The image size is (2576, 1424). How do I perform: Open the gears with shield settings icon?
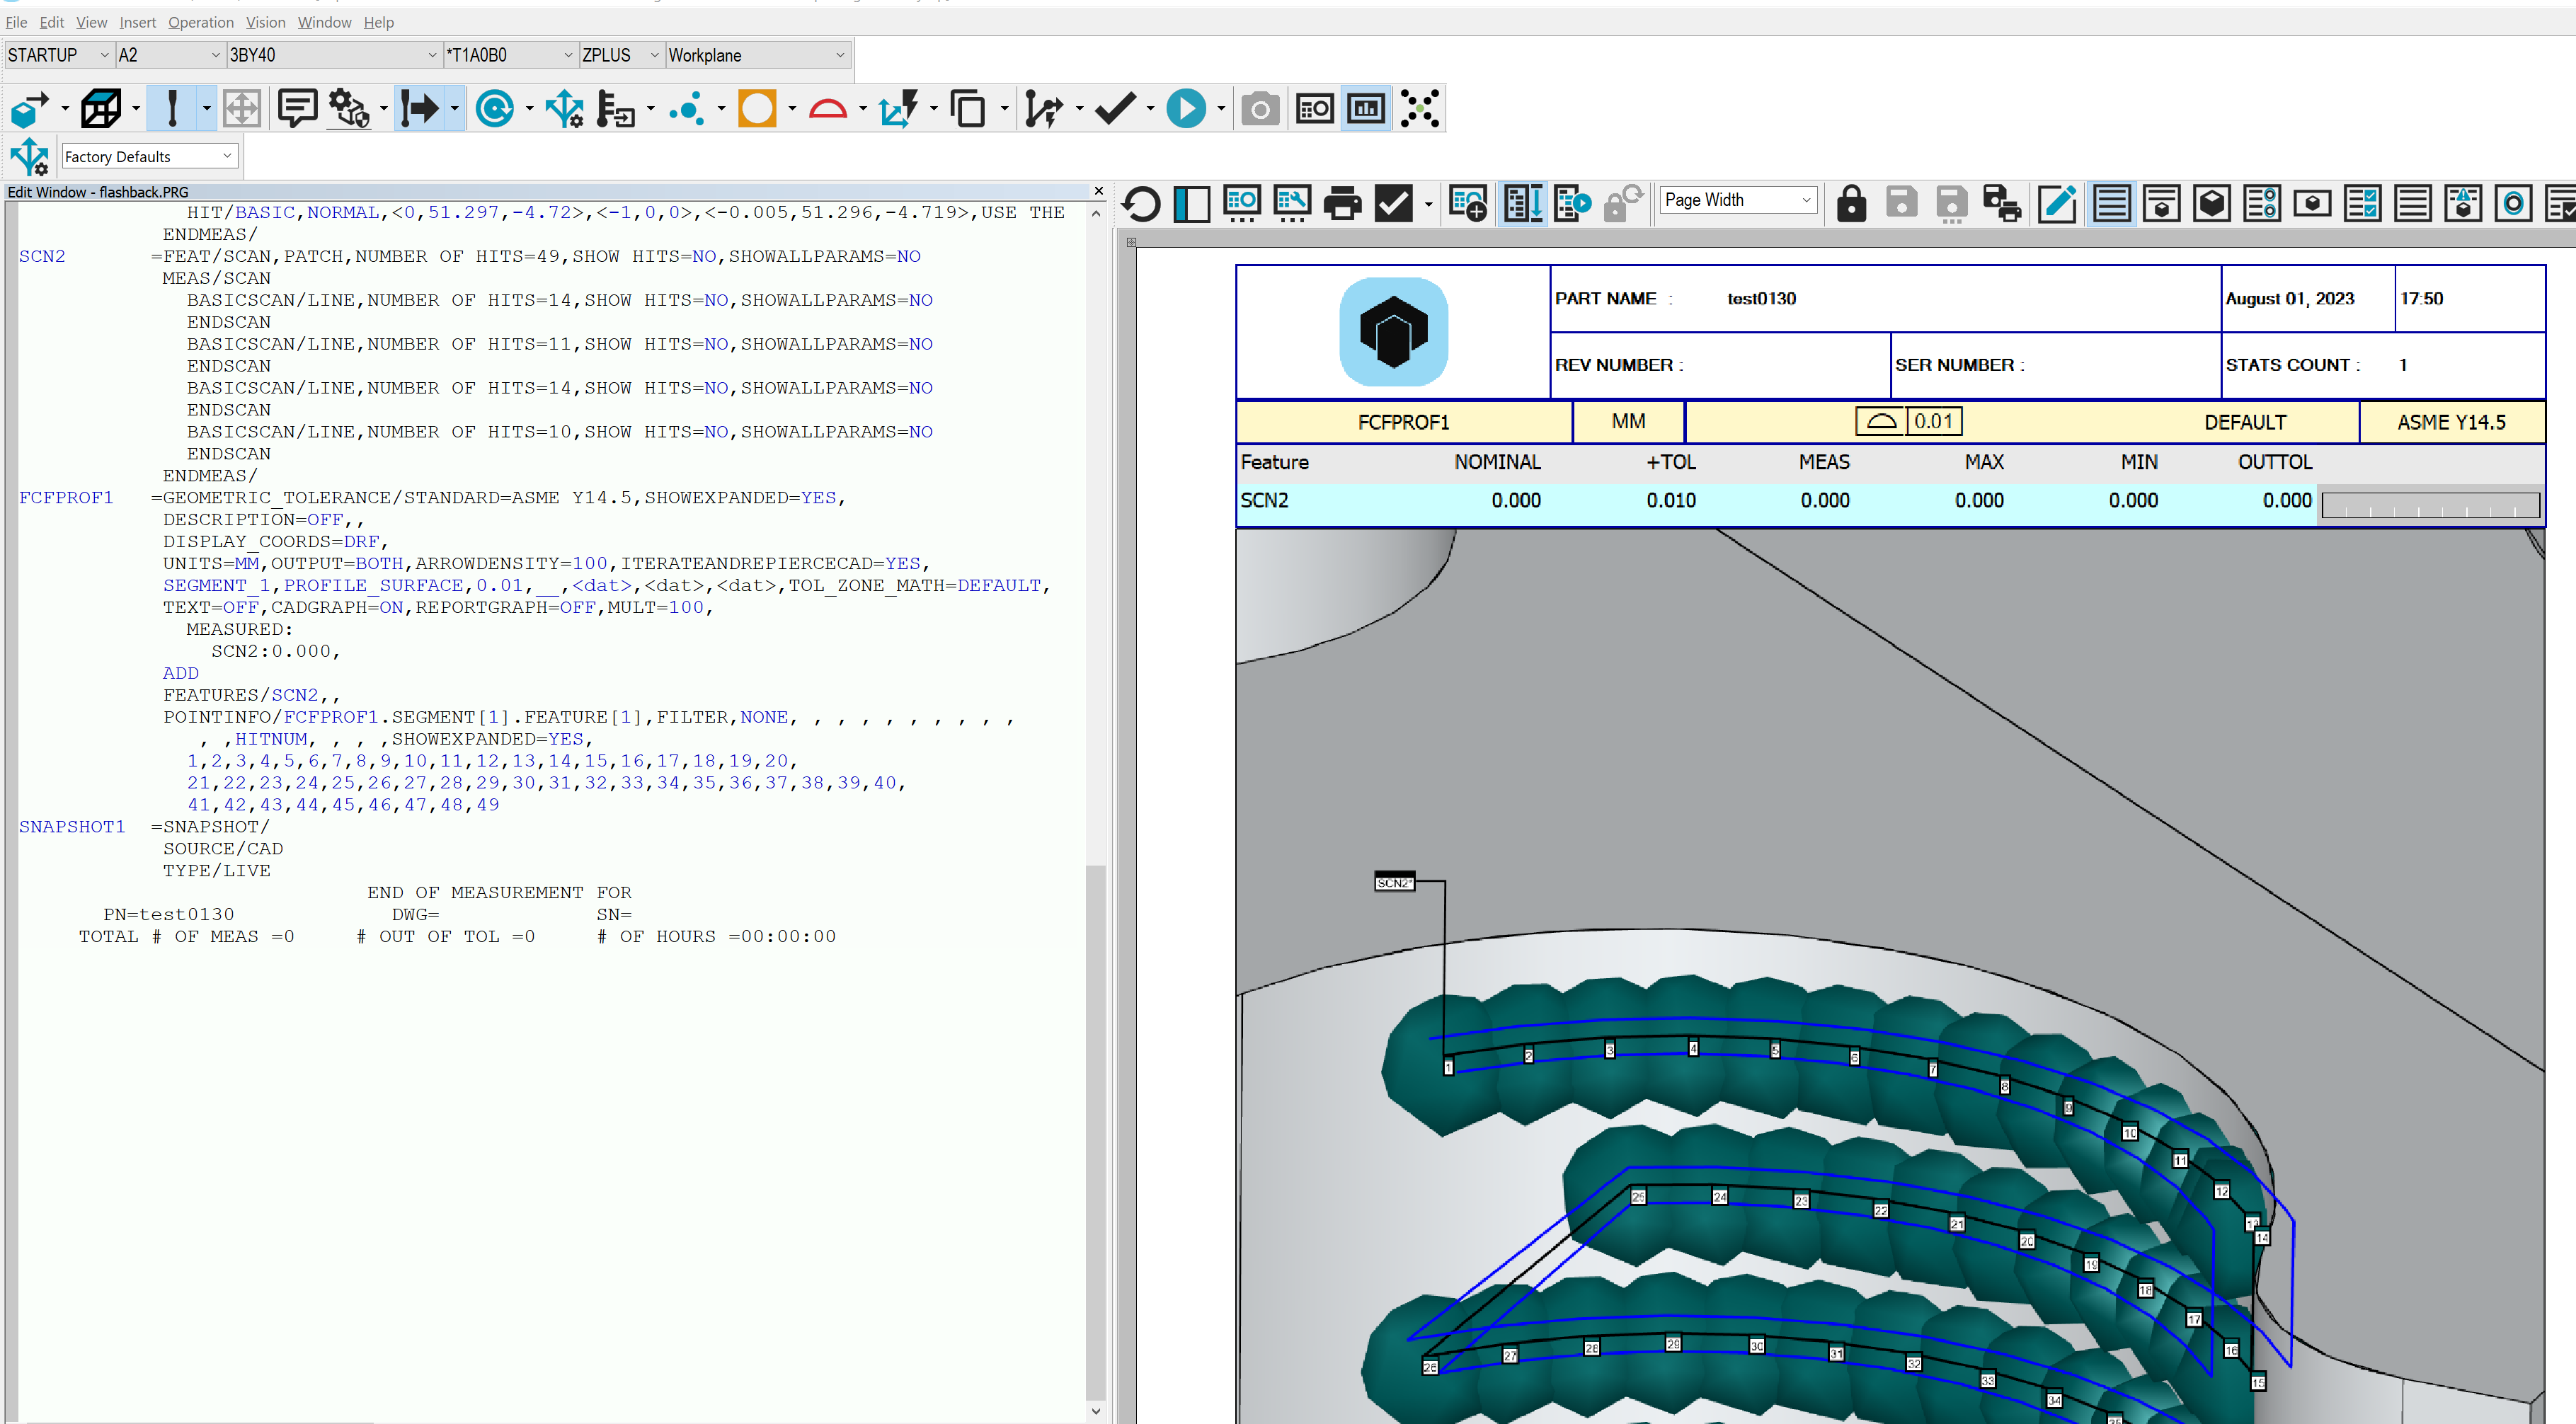point(349,108)
